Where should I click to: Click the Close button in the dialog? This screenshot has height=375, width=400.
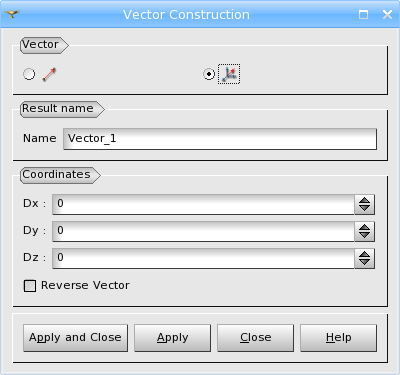click(x=255, y=338)
